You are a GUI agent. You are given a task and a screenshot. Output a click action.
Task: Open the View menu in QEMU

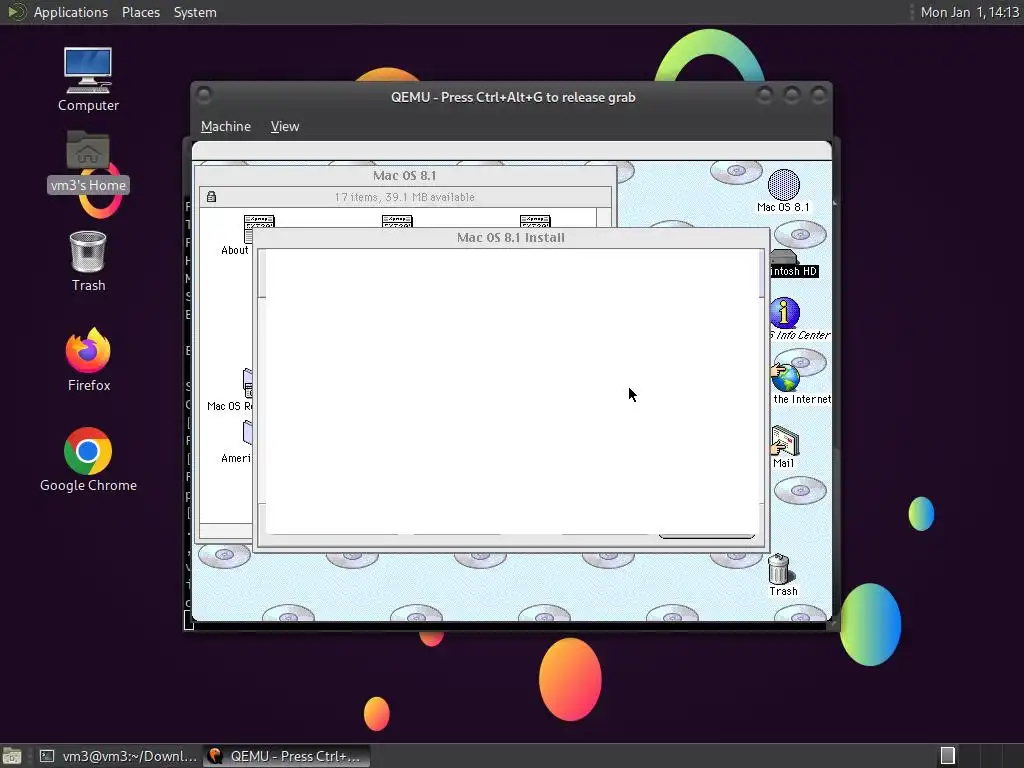click(x=285, y=126)
